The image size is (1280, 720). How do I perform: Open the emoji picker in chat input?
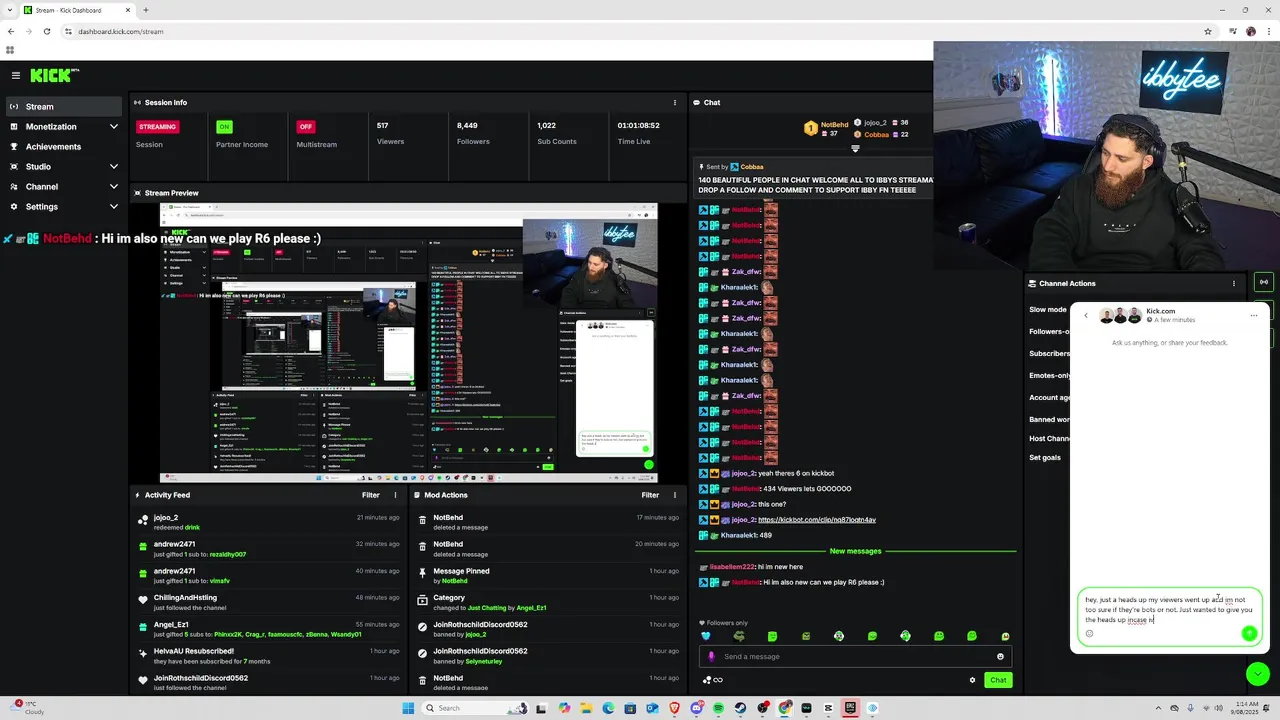point(1000,657)
